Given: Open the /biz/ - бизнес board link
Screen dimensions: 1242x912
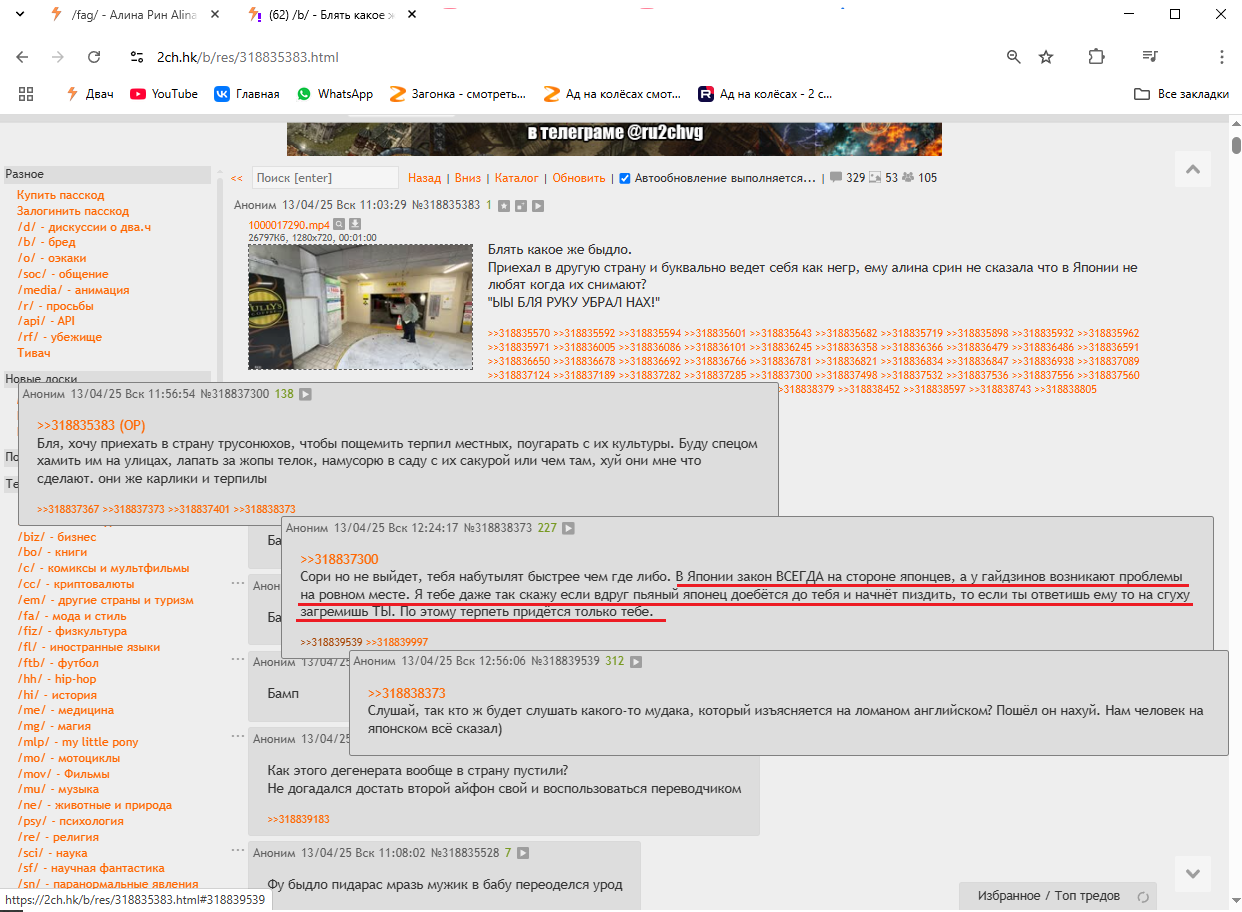Looking at the screenshot, I should pyautogui.click(x=57, y=537).
